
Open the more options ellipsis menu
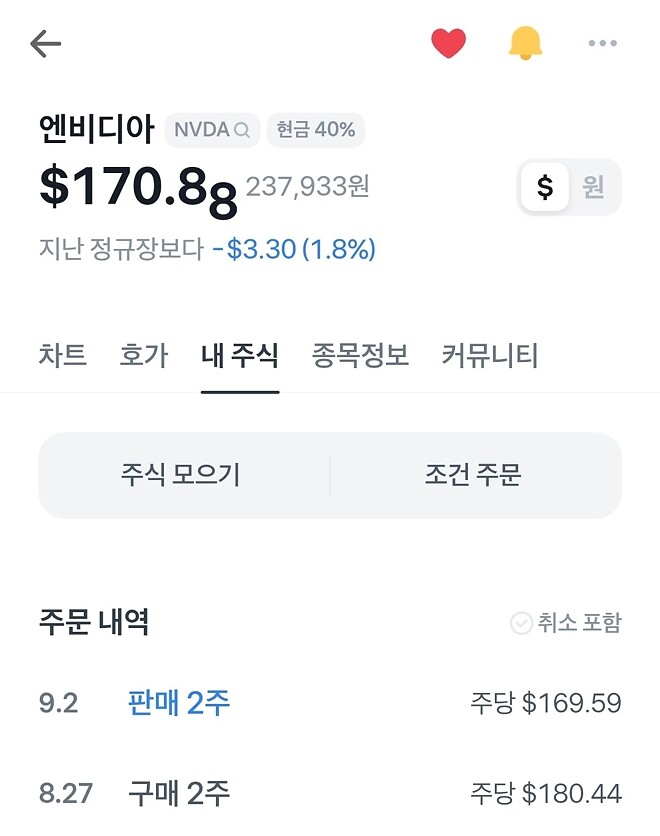pyautogui.click(x=602, y=42)
